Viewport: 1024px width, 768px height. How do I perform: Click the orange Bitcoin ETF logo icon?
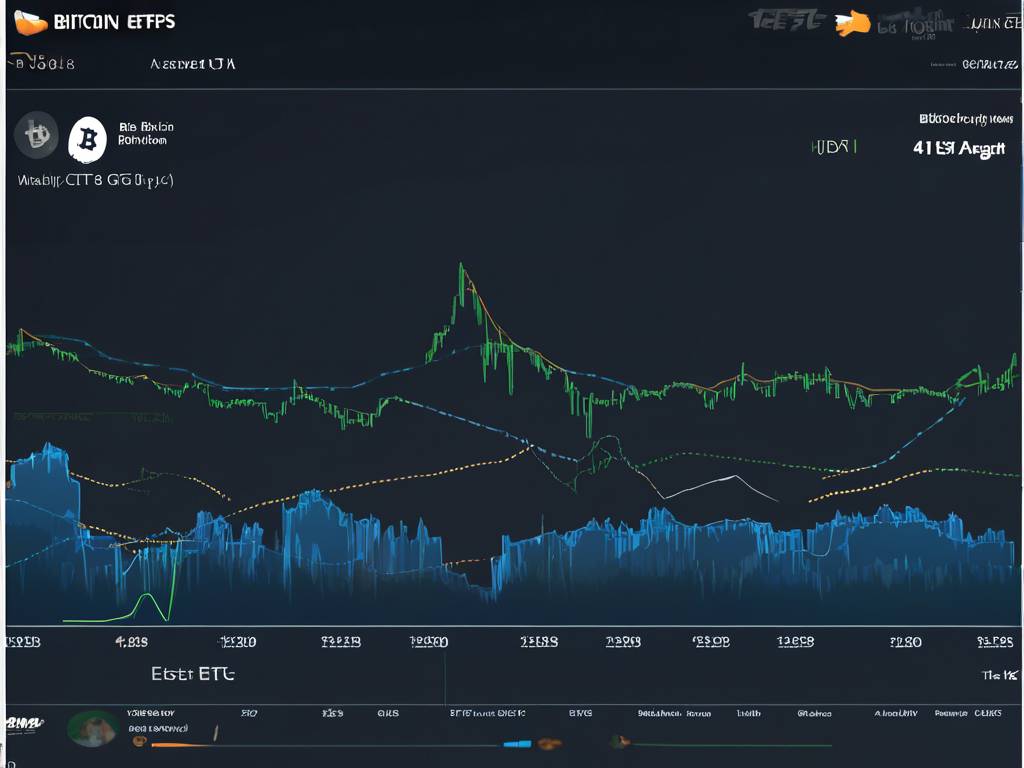click(30, 22)
